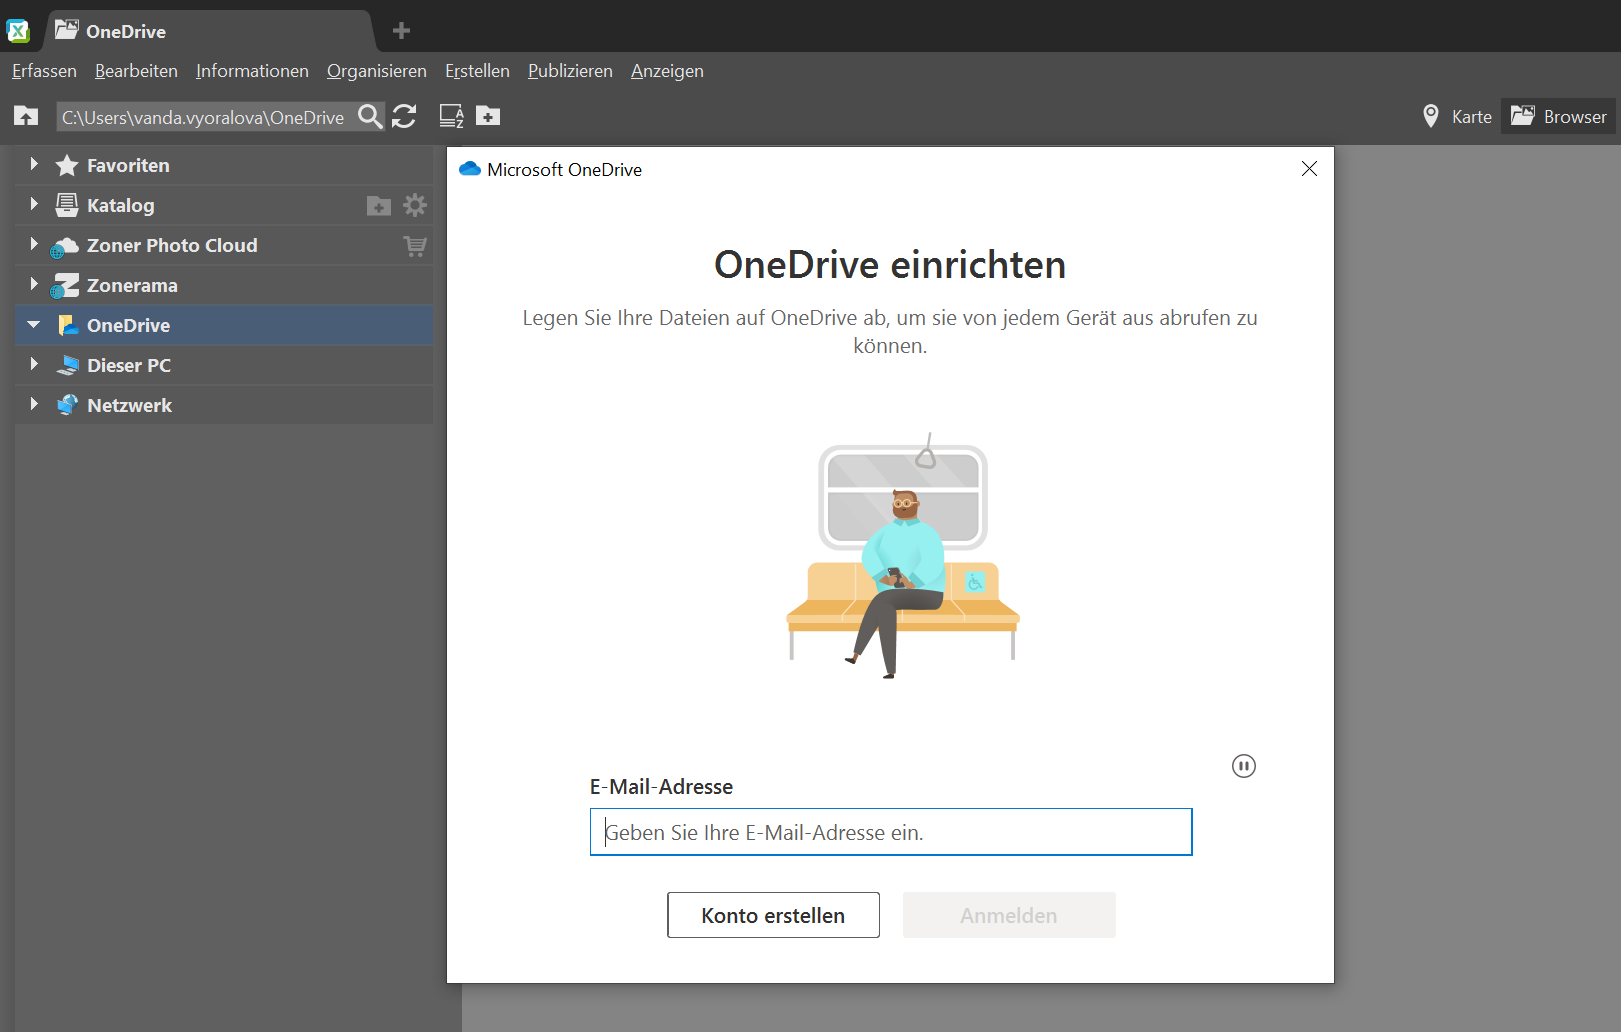Collapse the OneDrive tree node
Image resolution: width=1621 pixels, height=1032 pixels.
(x=34, y=325)
